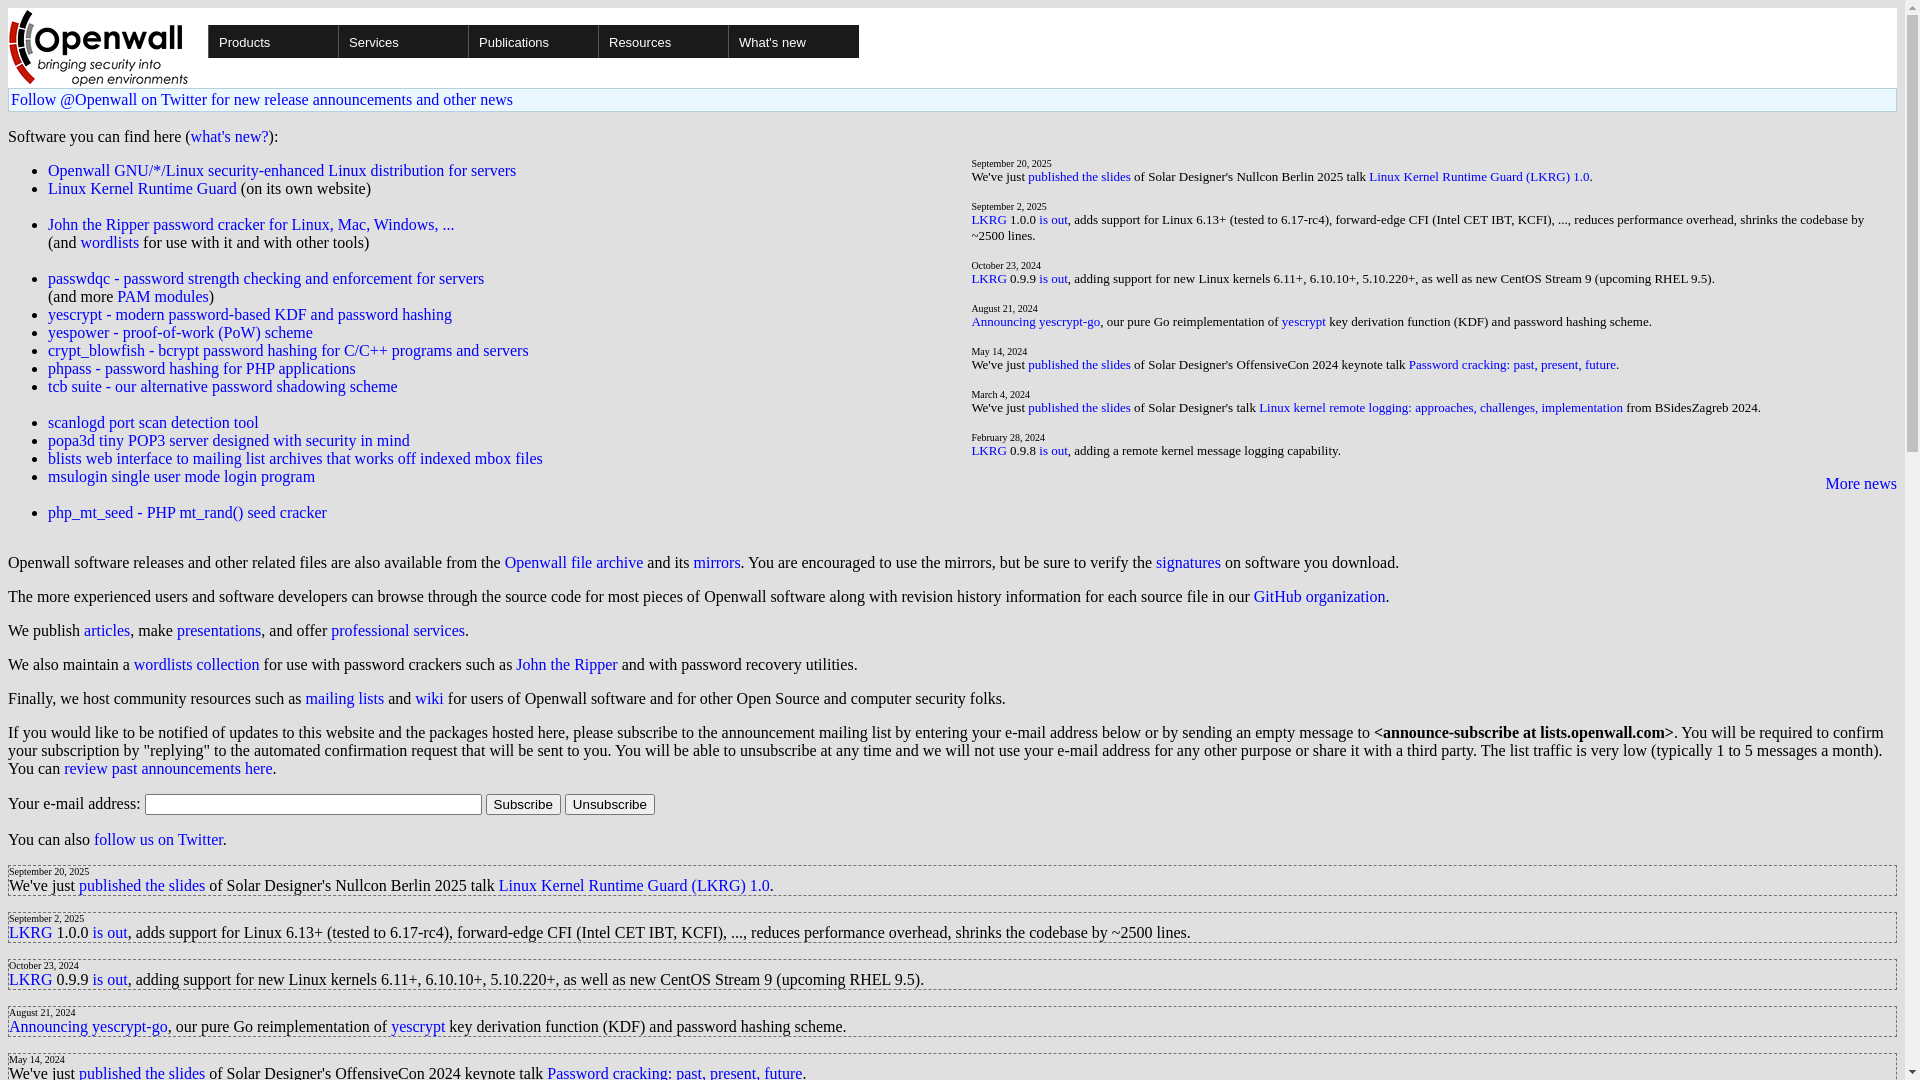Open crypt_blowfish bcrypt hashing link
This screenshot has height=1080, width=1920.
[288, 351]
